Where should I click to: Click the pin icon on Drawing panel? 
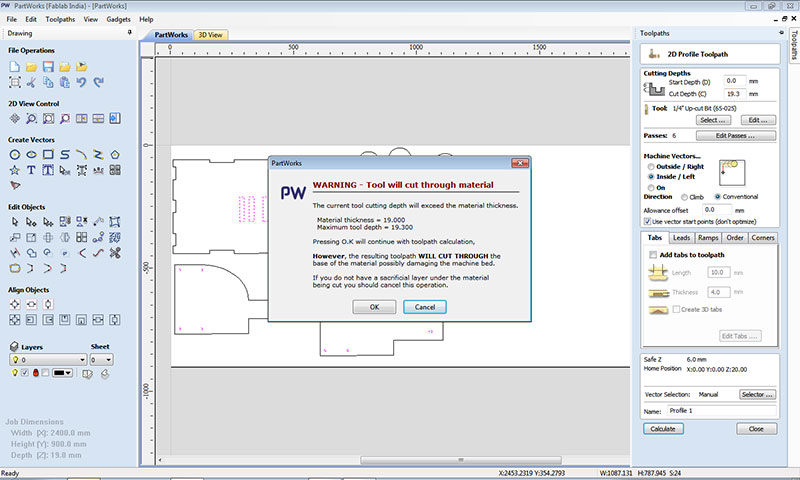click(x=130, y=33)
